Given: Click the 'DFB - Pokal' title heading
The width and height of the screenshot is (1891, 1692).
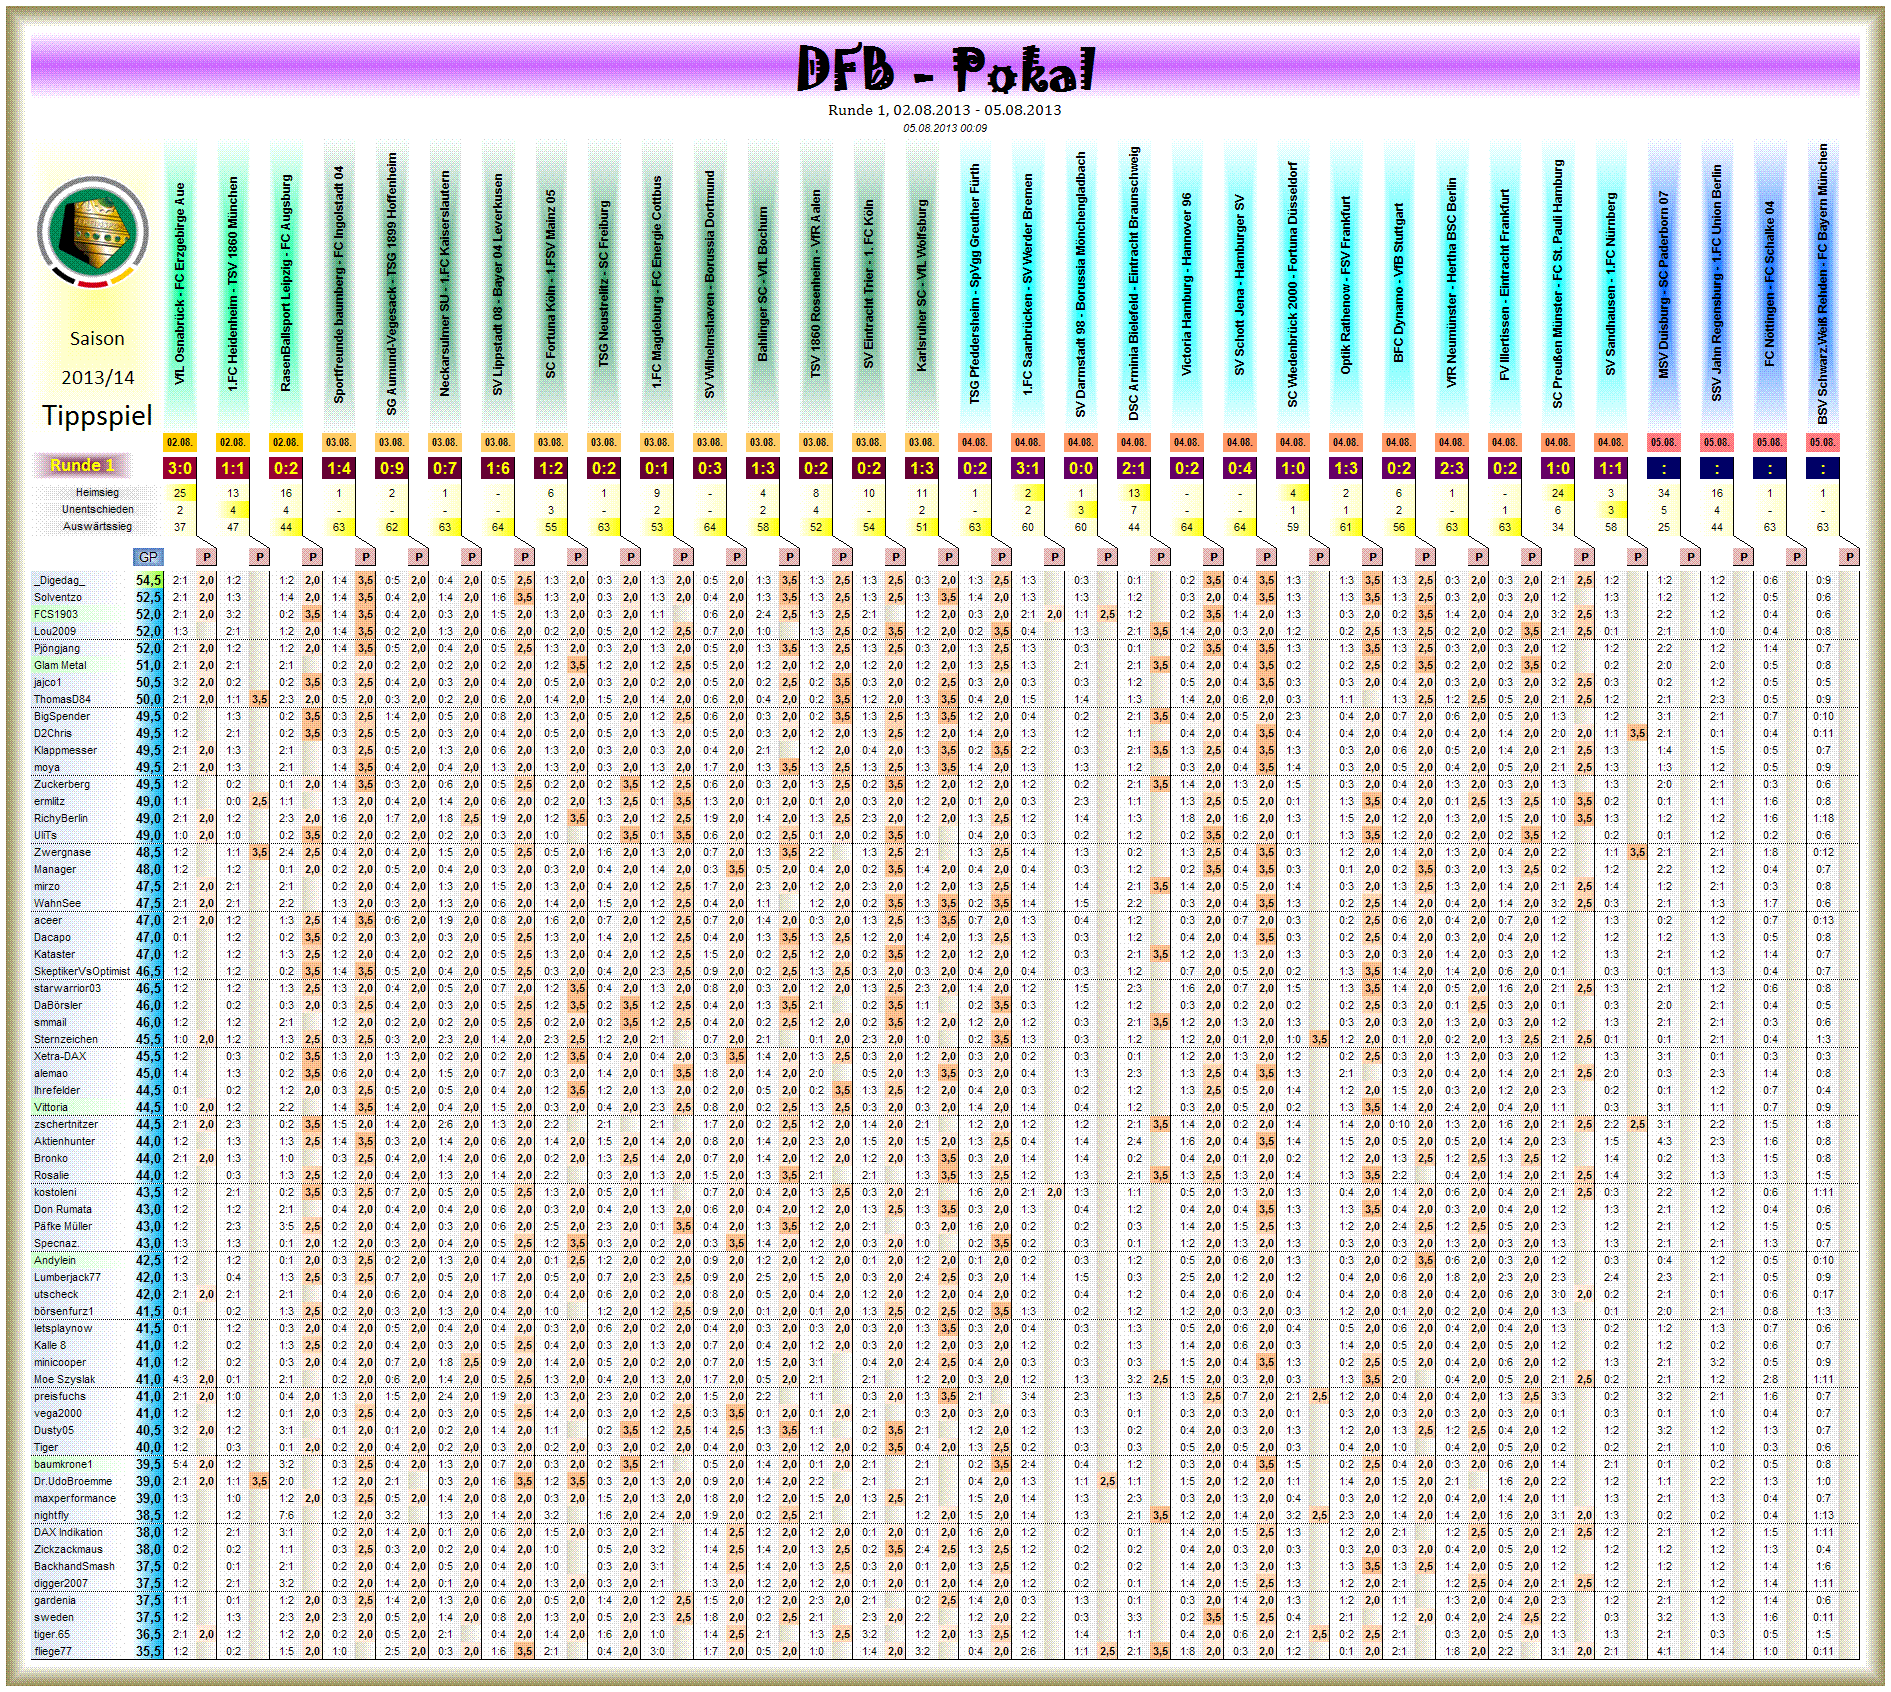Looking at the screenshot, I should (946, 69).
